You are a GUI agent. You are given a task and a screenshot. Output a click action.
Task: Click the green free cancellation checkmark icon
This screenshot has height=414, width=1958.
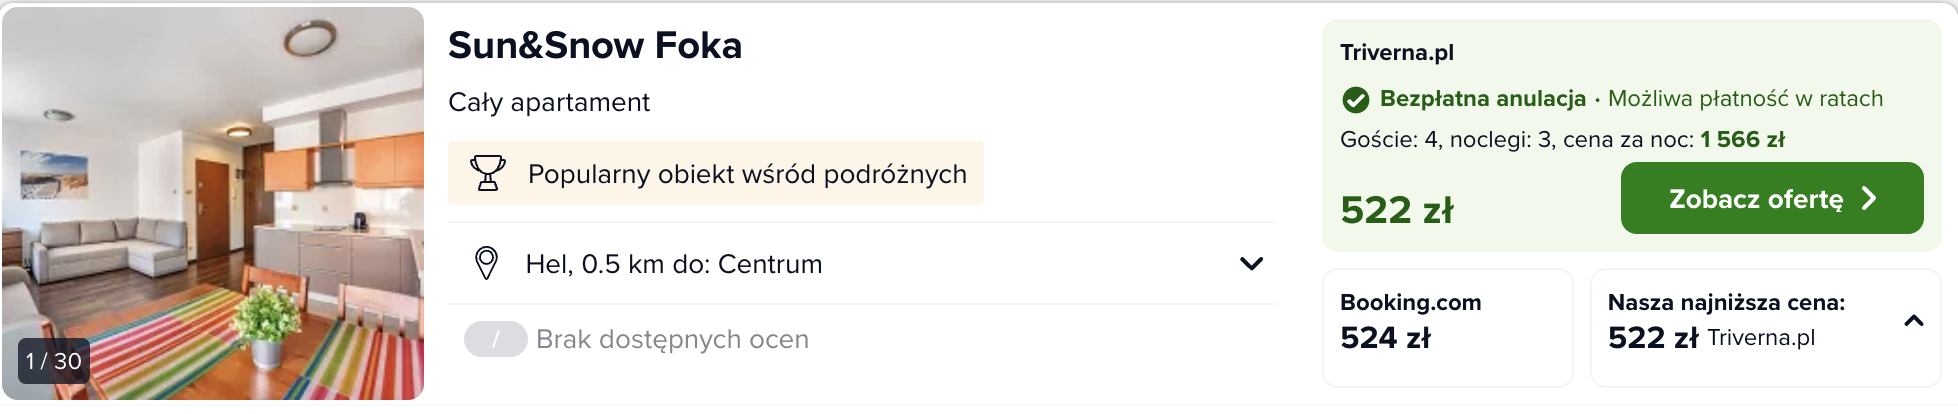[x=1355, y=100]
